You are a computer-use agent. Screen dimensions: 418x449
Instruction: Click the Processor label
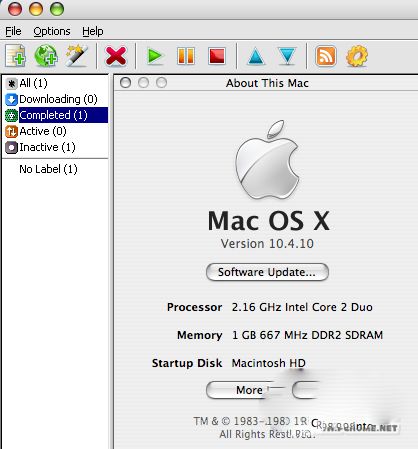click(194, 307)
